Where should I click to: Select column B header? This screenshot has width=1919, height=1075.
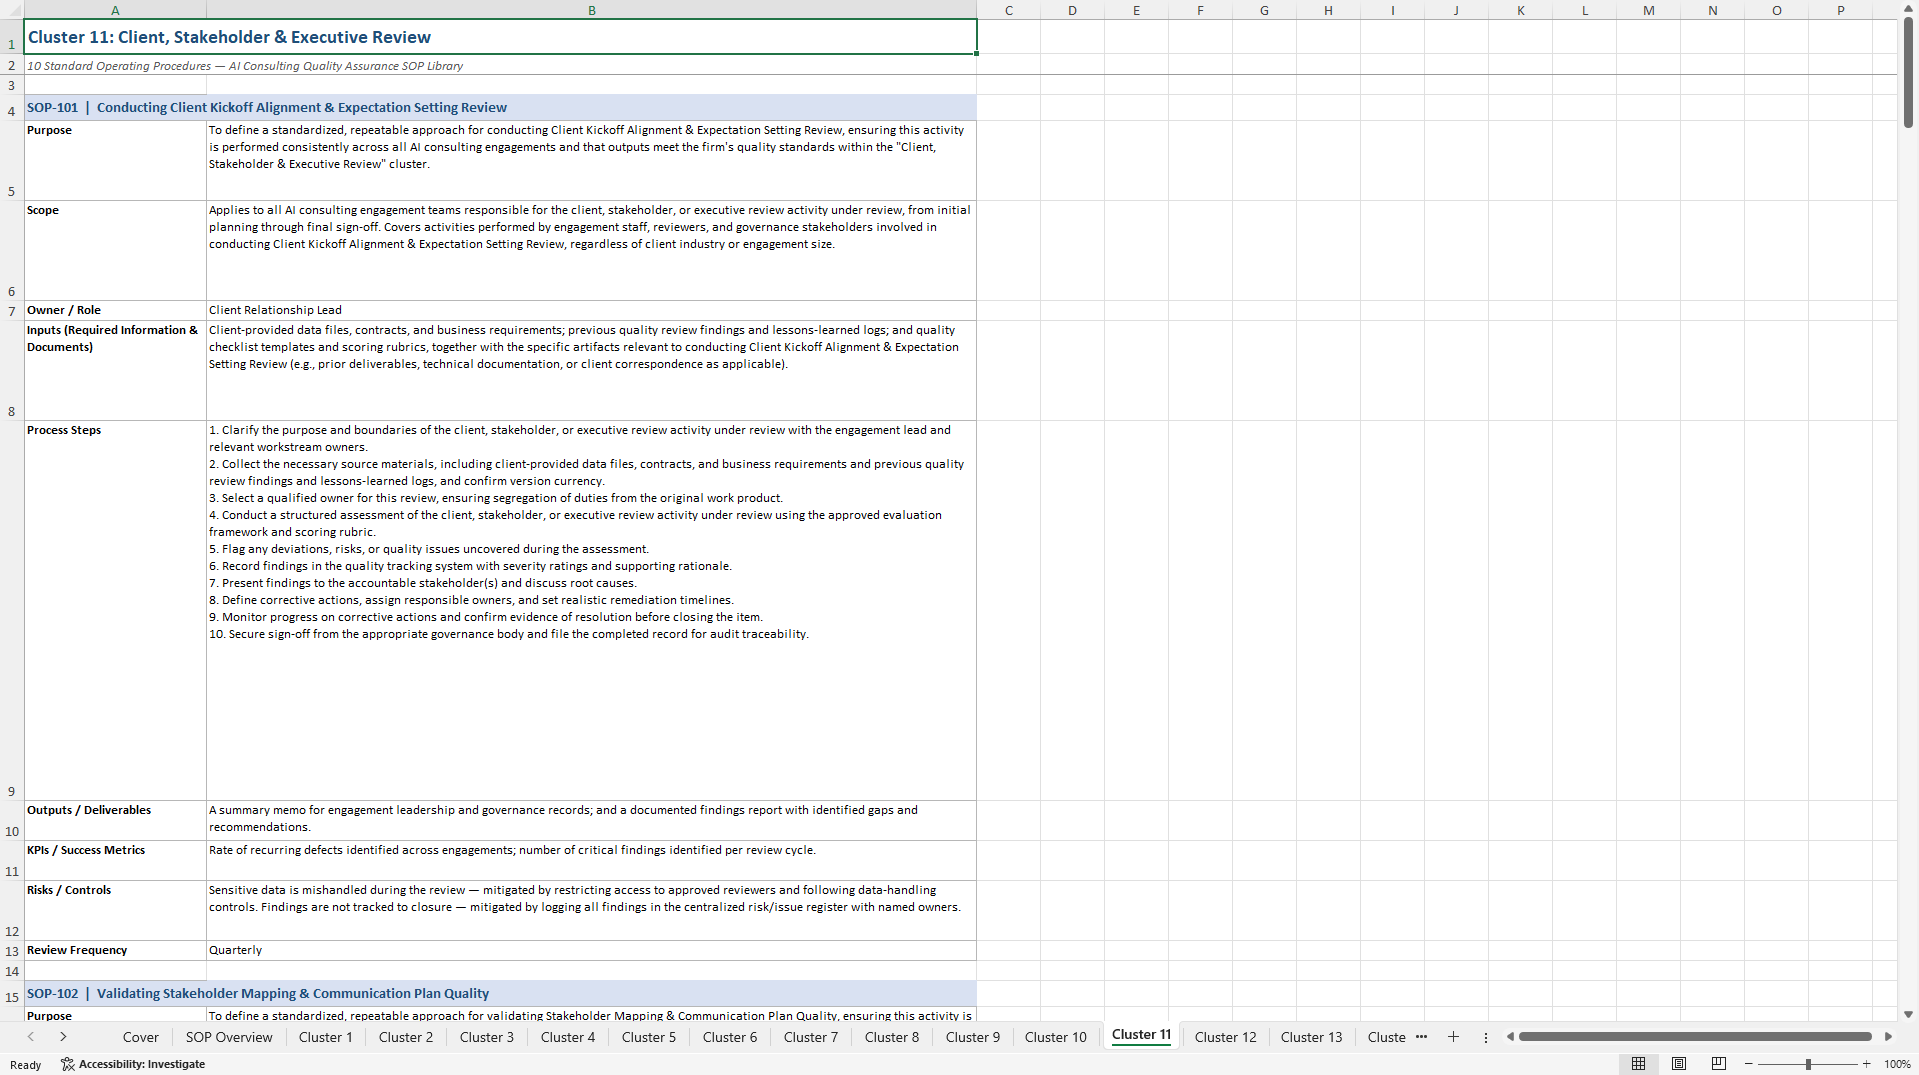(591, 10)
